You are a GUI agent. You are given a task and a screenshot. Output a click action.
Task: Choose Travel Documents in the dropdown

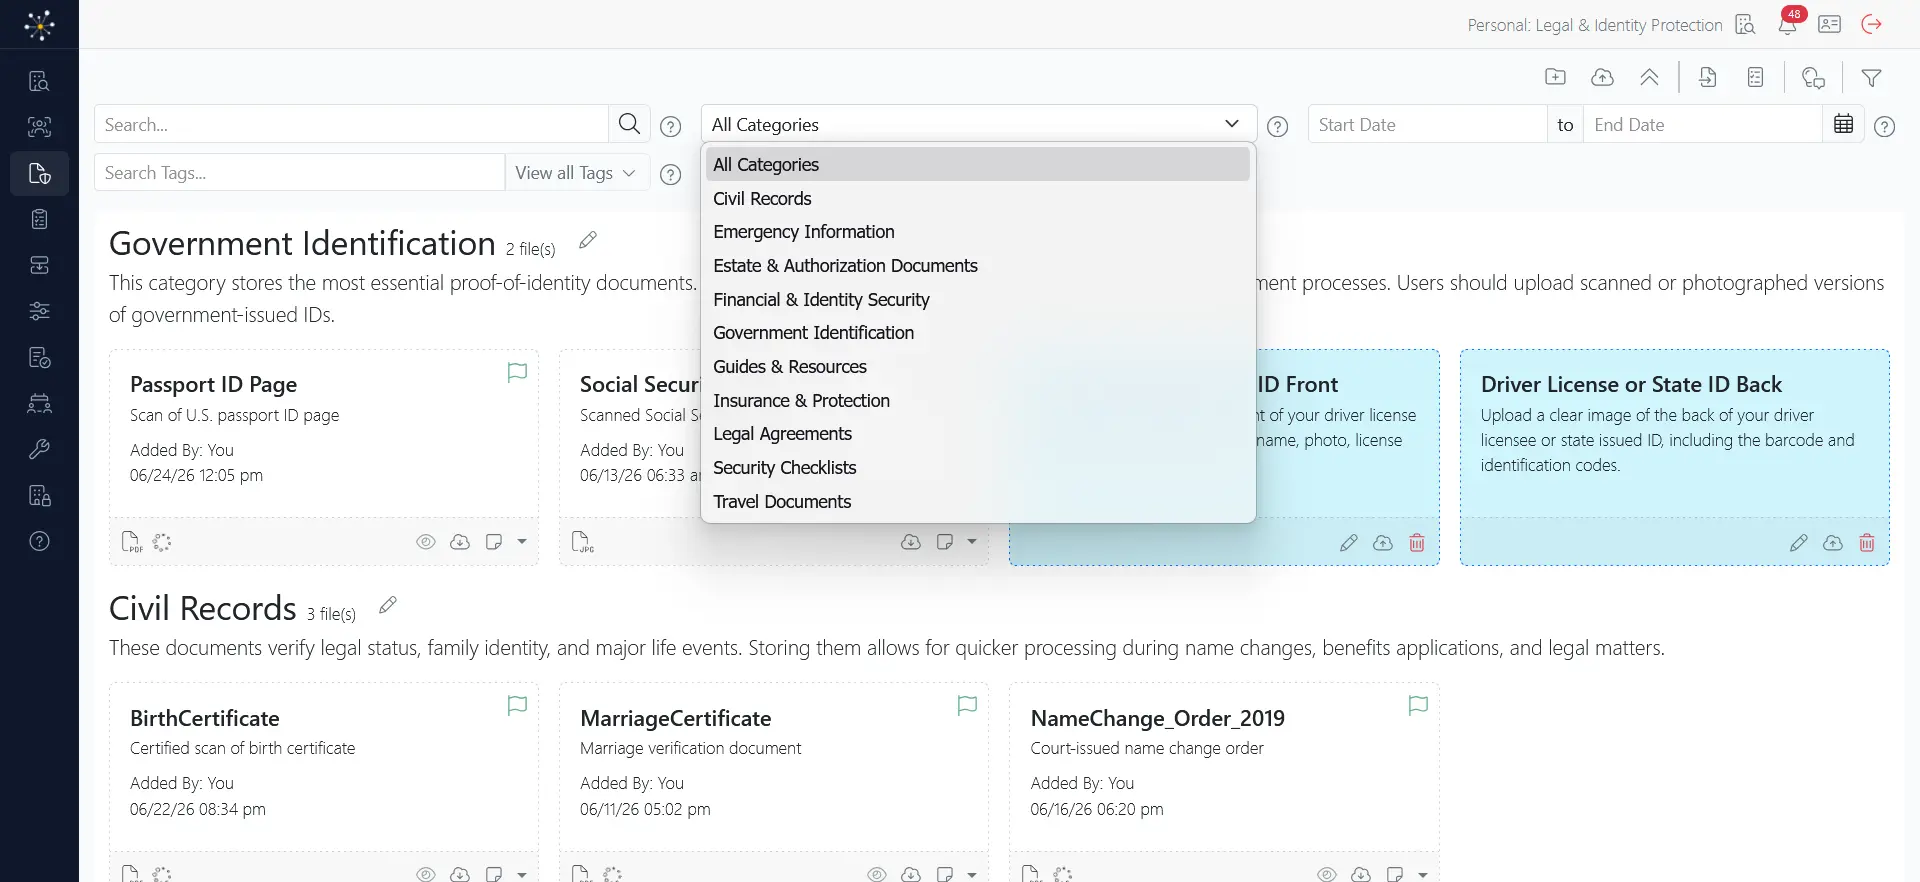point(978,502)
